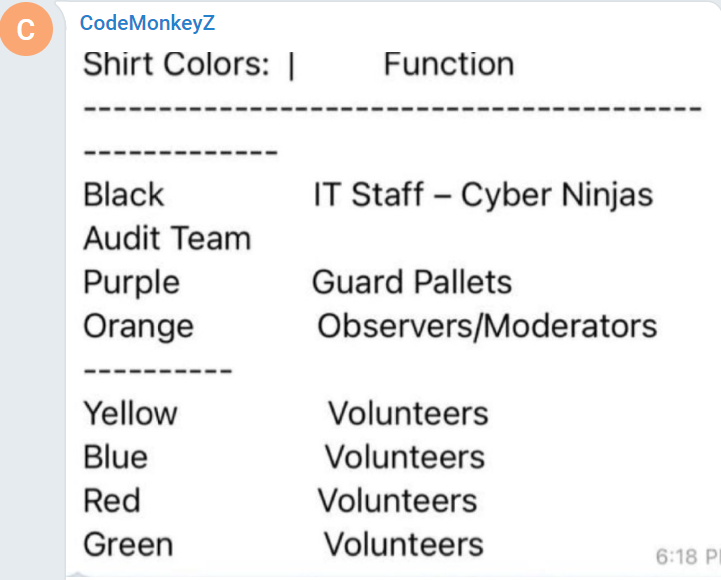Click the orange C avatar icon
Image resolution: width=721 pixels, height=580 pixels.
point(26,29)
